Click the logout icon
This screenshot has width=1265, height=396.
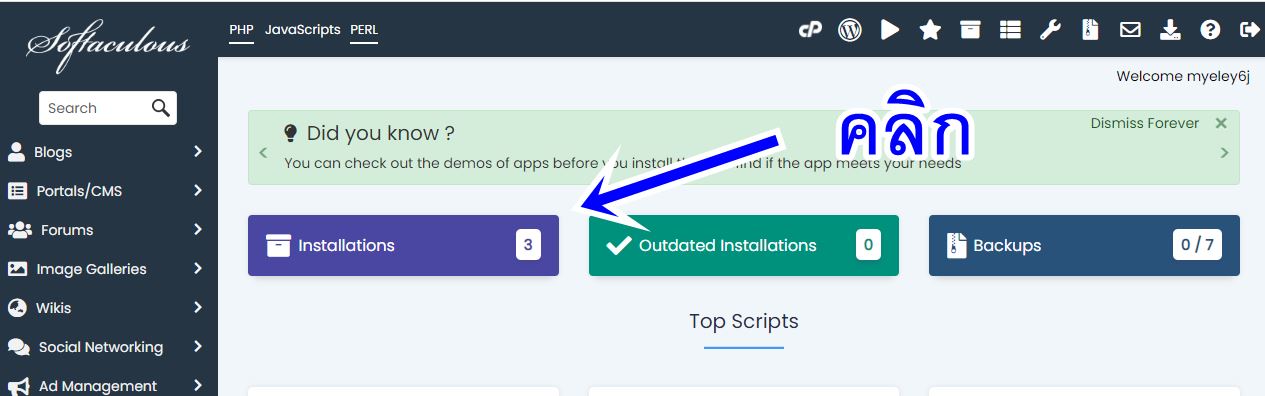(1249, 30)
